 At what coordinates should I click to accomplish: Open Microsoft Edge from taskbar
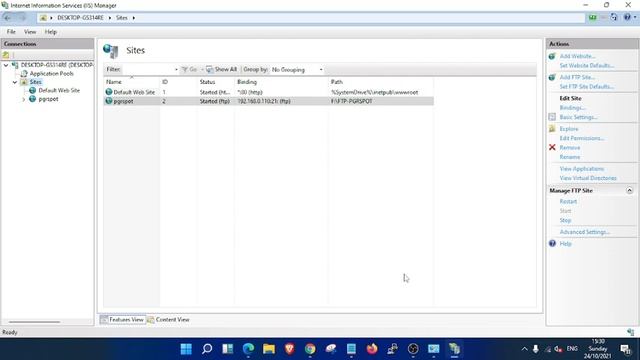(248, 349)
